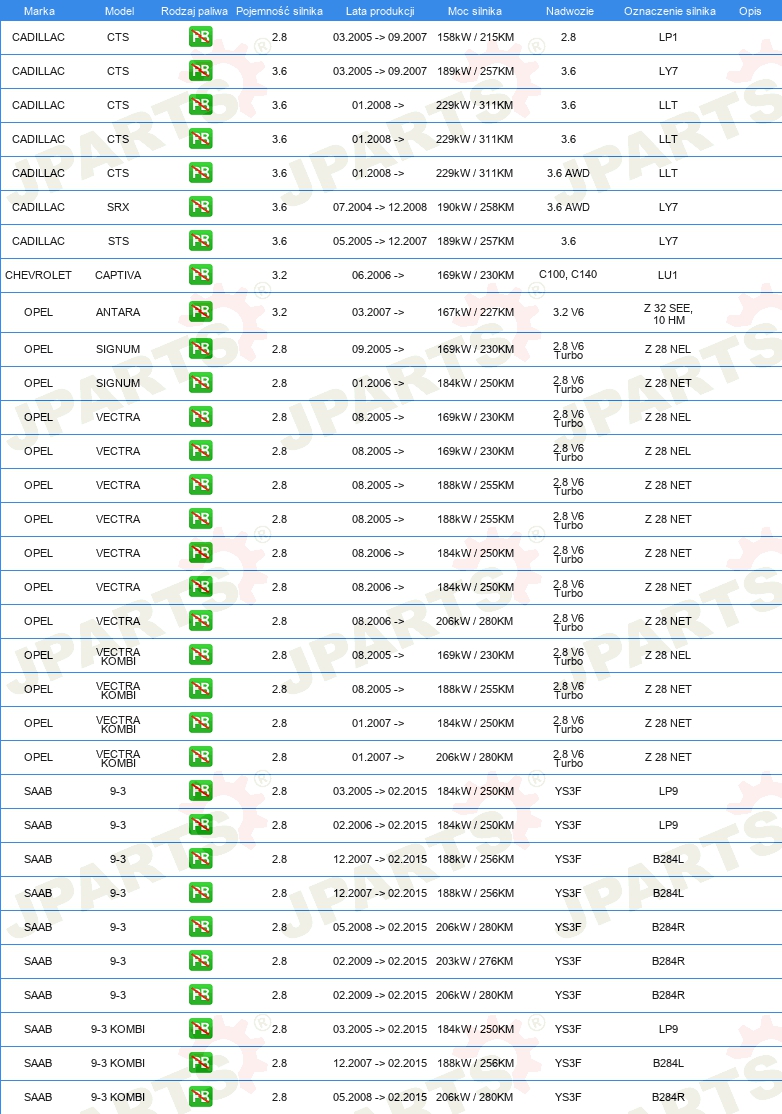The image size is (782, 1114).
Task: Click the fuel icon in the Vectra Kombi 206kW row
Action: [201, 757]
